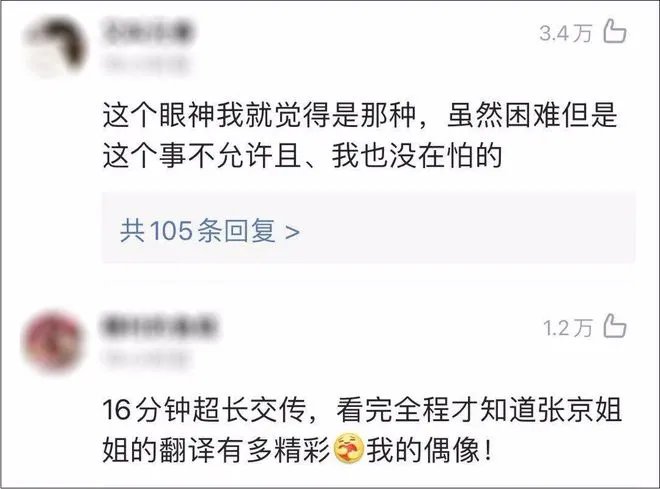Viewport: 660px width, 489px height.
Task: Like the comment showing 3.4万 likes
Action: [x=615, y=32]
